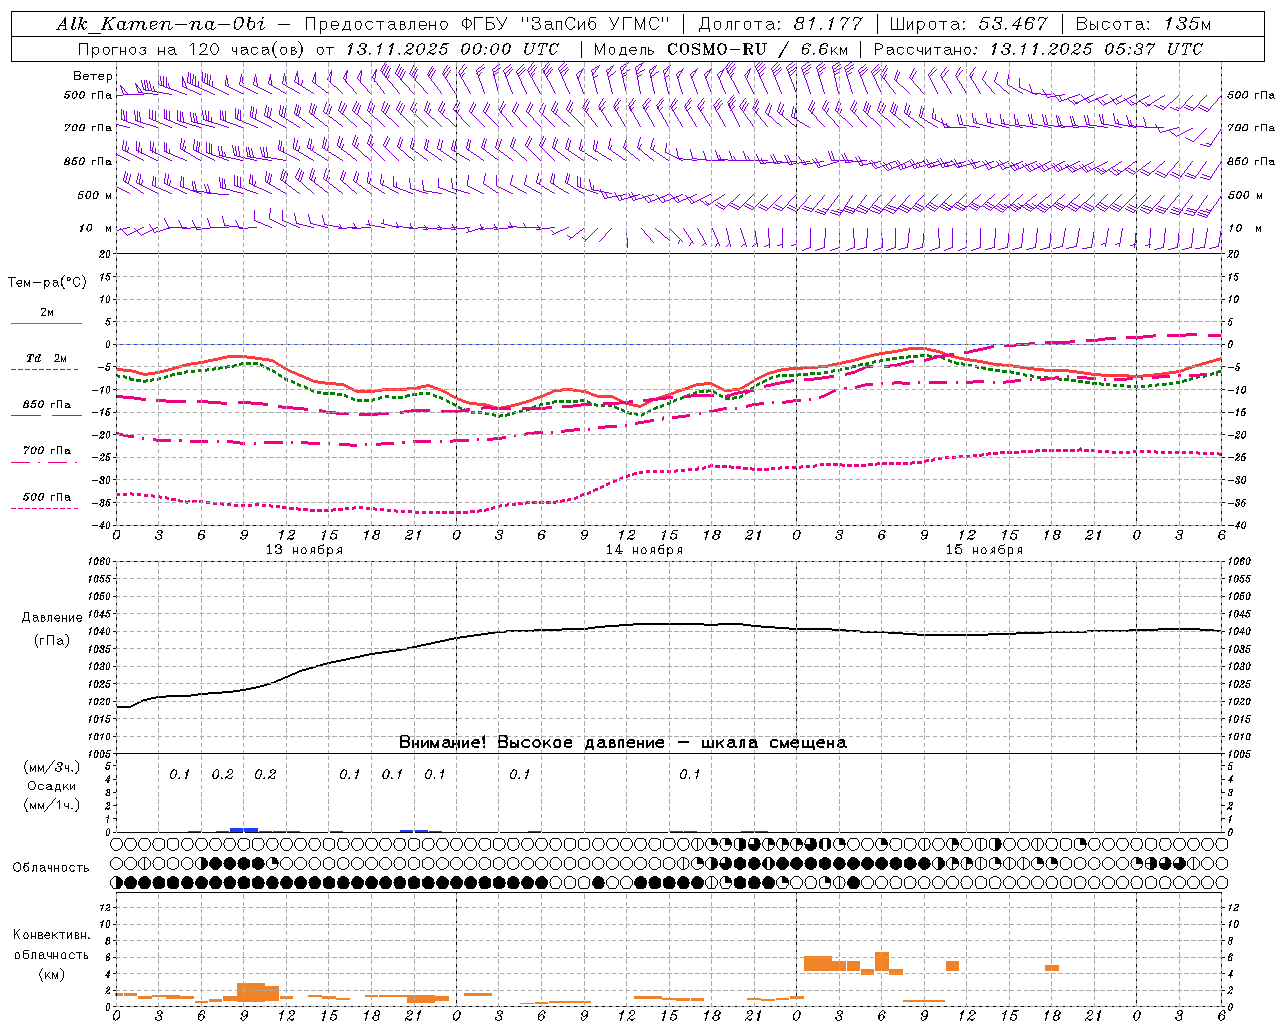The height and width of the screenshot is (1024, 1280).
Task: Click the 1060 value on left pressure axis
Action: point(100,561)
